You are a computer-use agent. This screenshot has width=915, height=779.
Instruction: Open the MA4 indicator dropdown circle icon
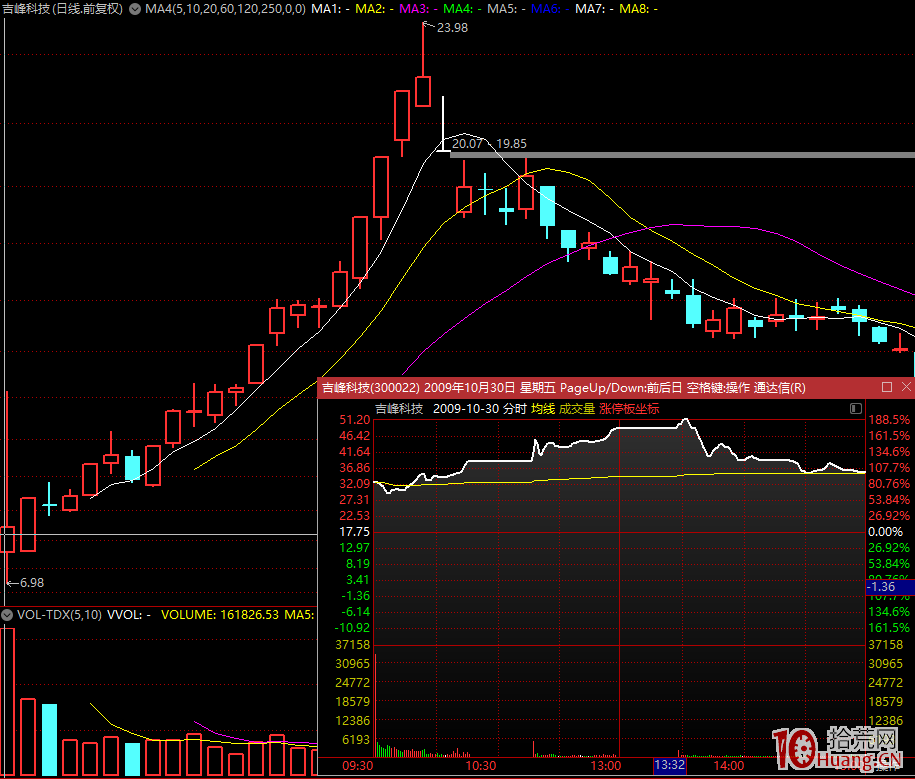point(135,9)
